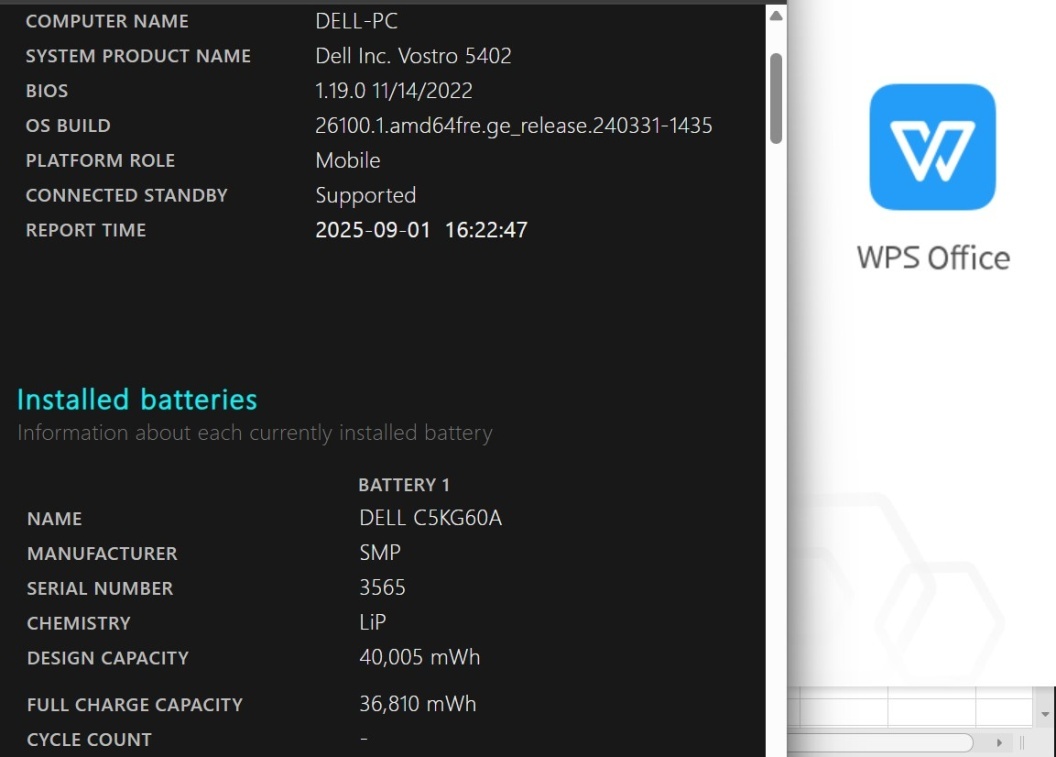Click the CYCLE COUNT label
Image resolution: width=1056 pixels, height=757 pixels.
pos(89,740)
